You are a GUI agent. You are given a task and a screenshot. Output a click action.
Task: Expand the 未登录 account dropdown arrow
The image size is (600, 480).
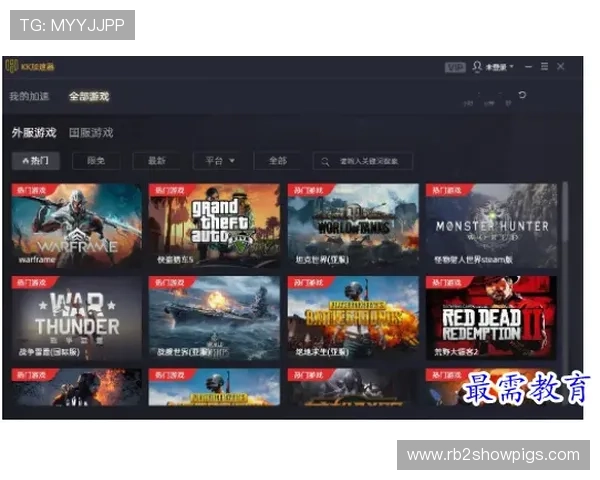pos(512,67)
